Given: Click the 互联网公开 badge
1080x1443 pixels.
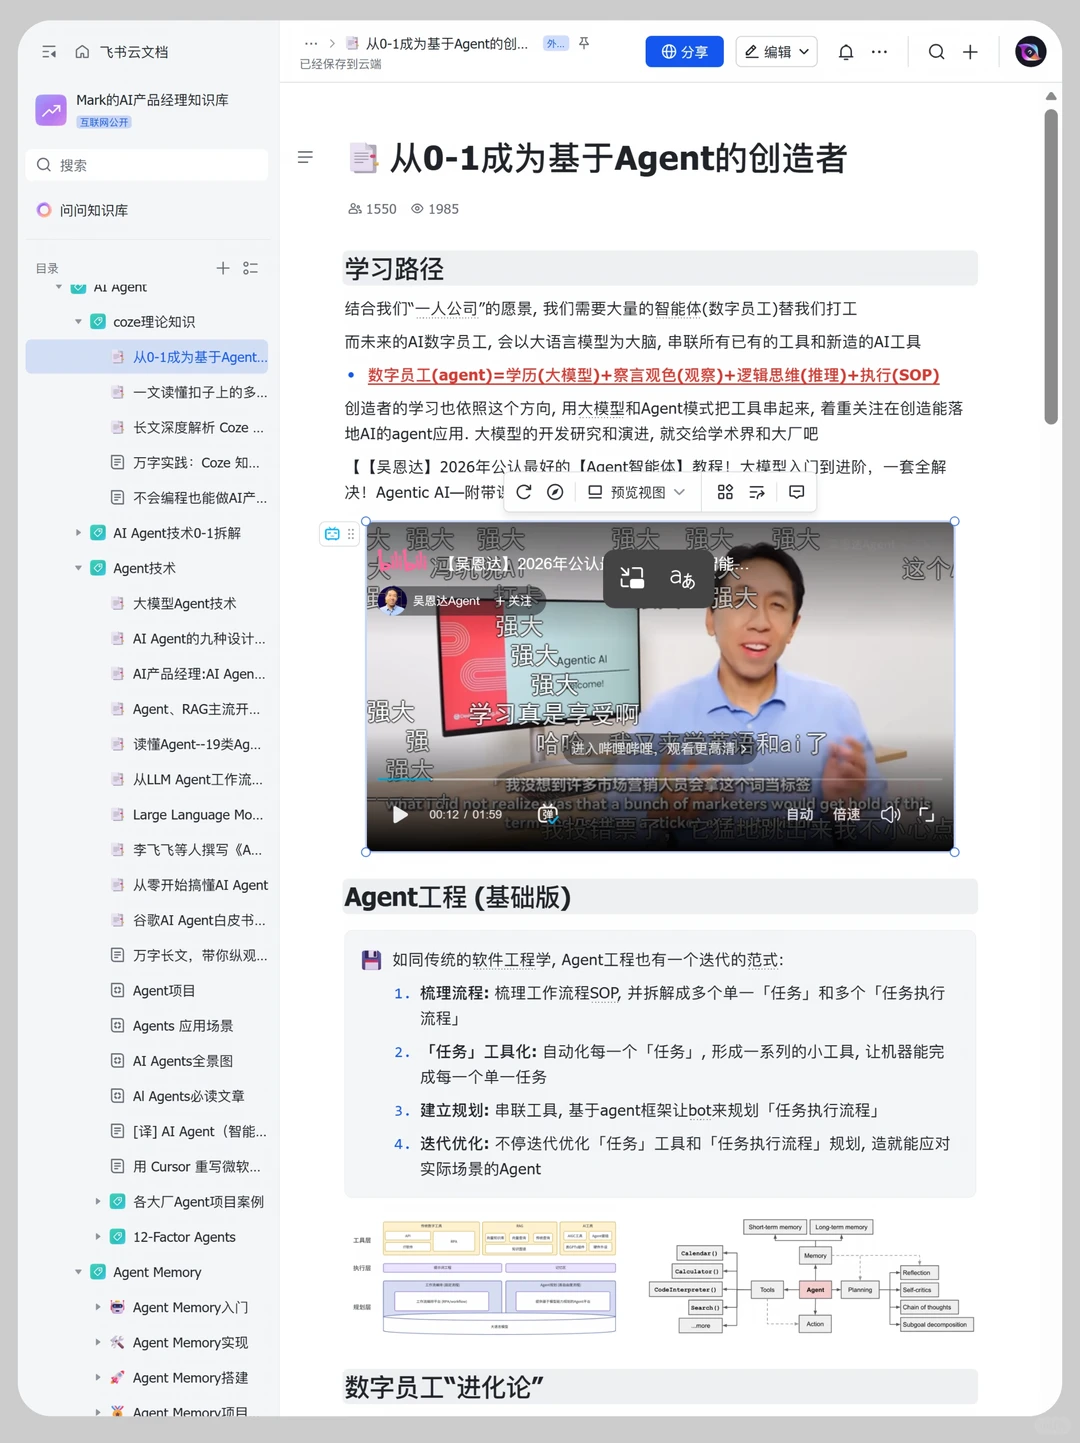Looking at the screenshot, I should point(104,122).
